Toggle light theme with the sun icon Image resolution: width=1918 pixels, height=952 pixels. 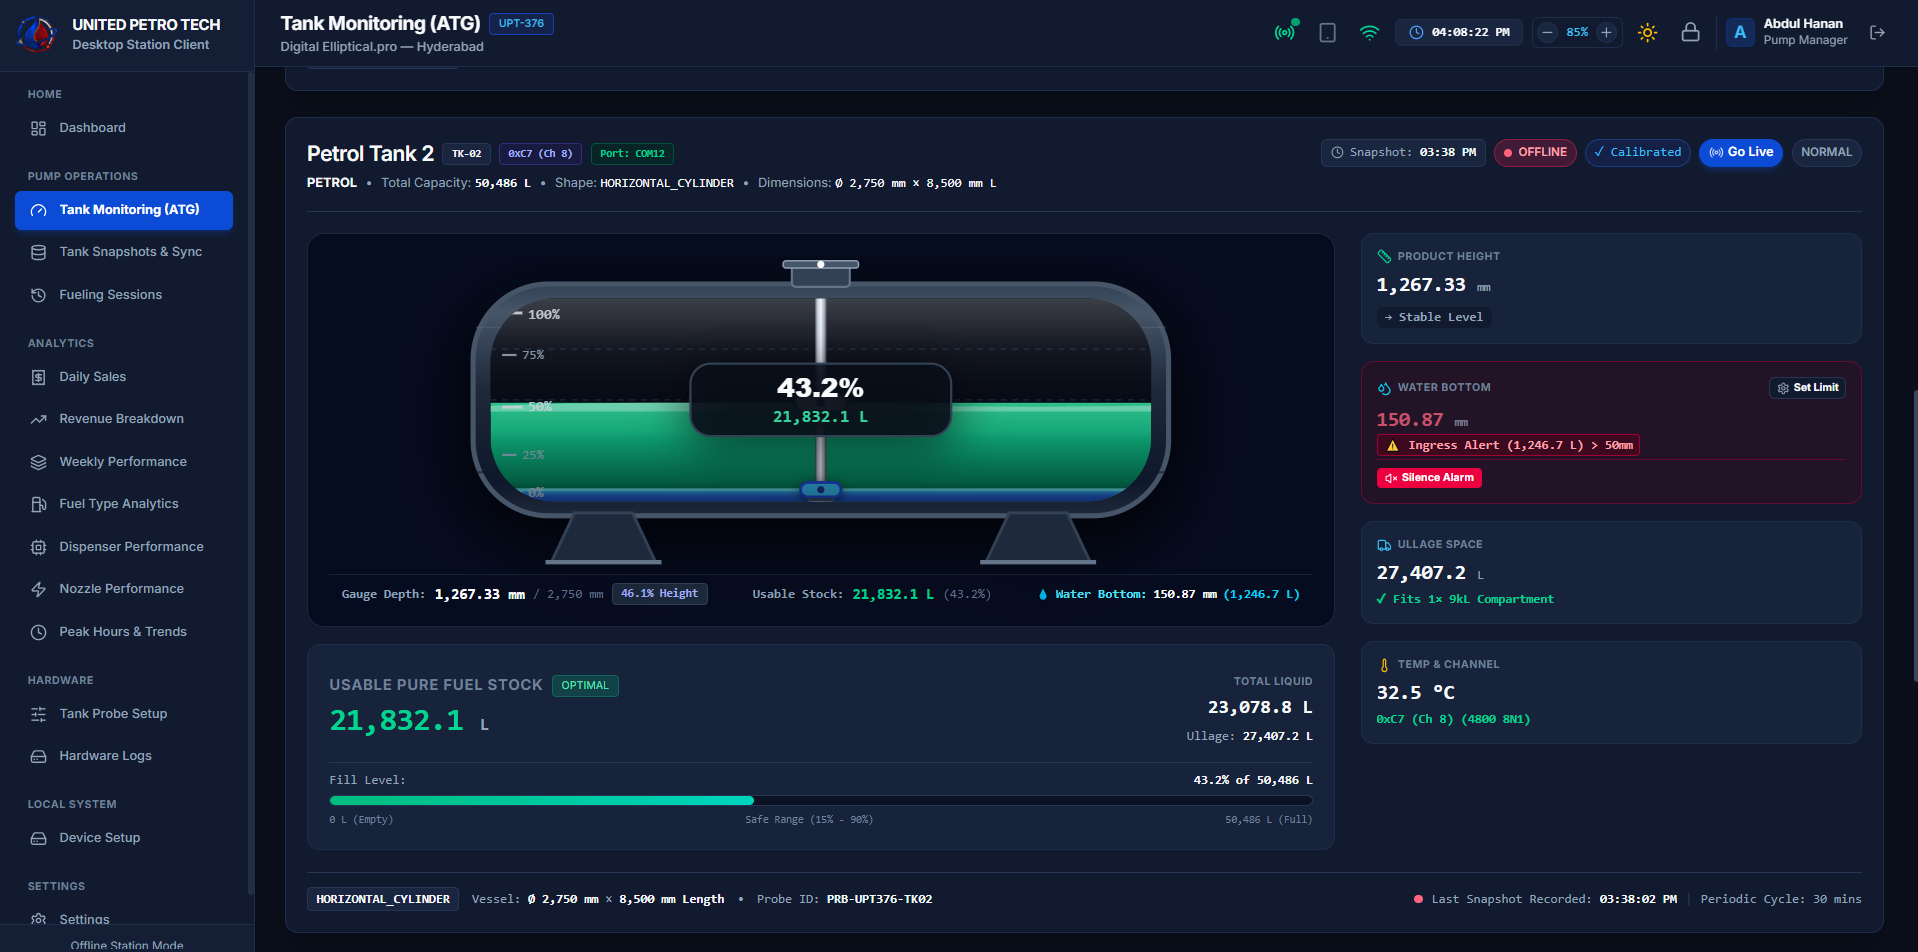point(1647,33)
